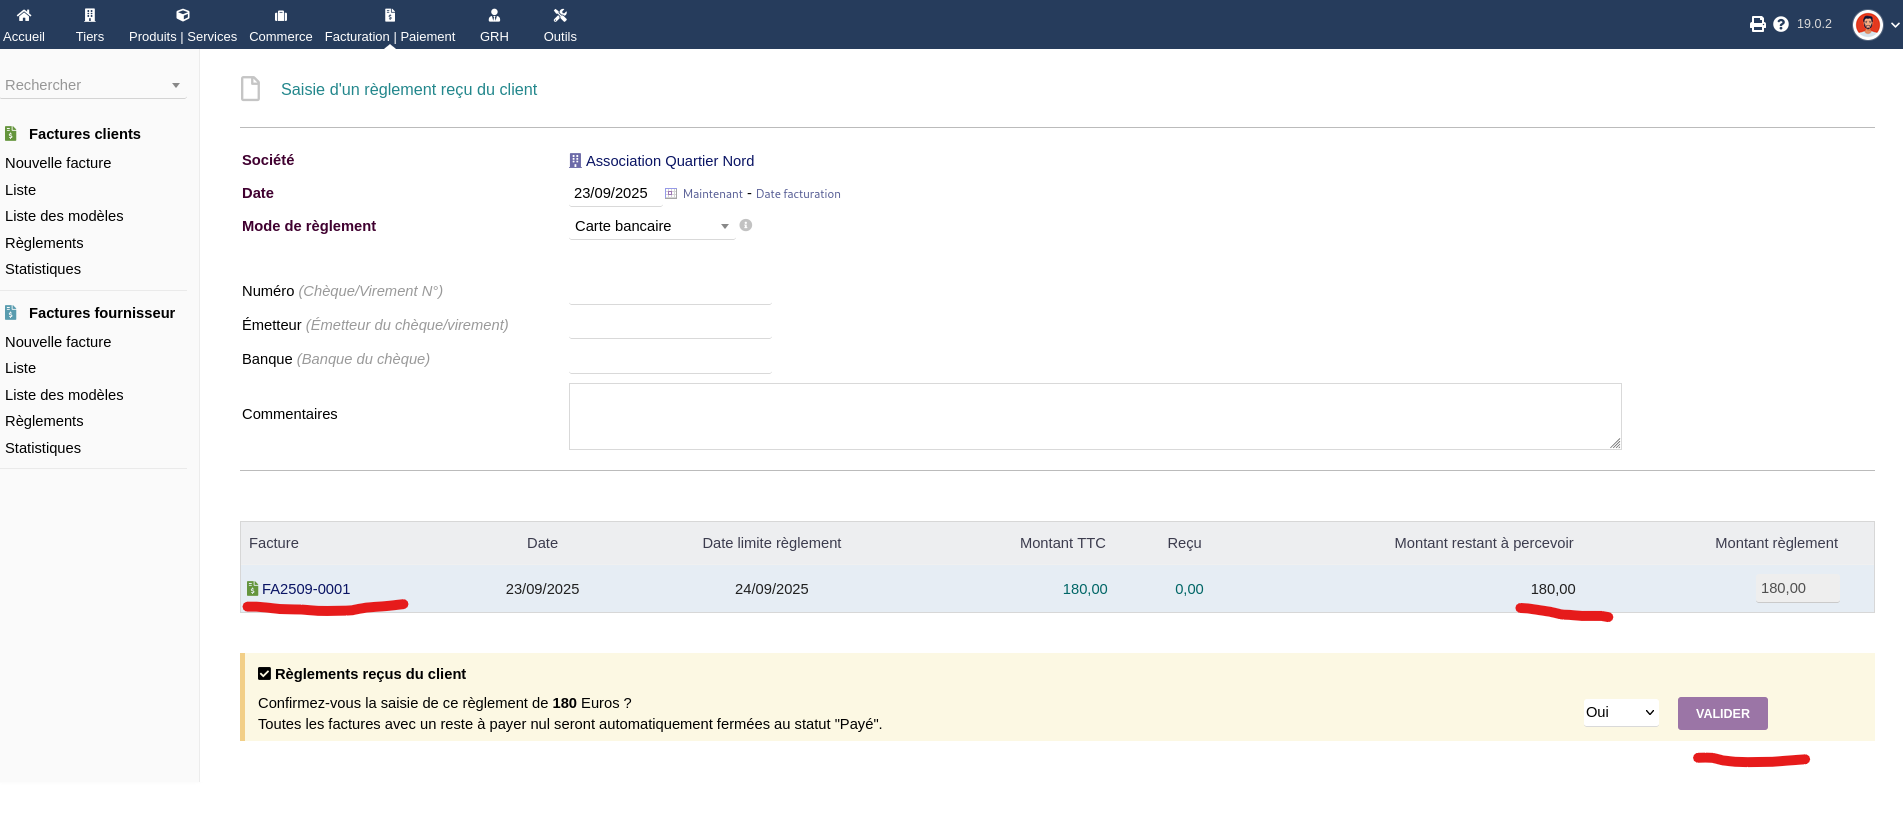Open the GRH user icon
This screenshot has width=1903, height=837.
pos(494,15)
